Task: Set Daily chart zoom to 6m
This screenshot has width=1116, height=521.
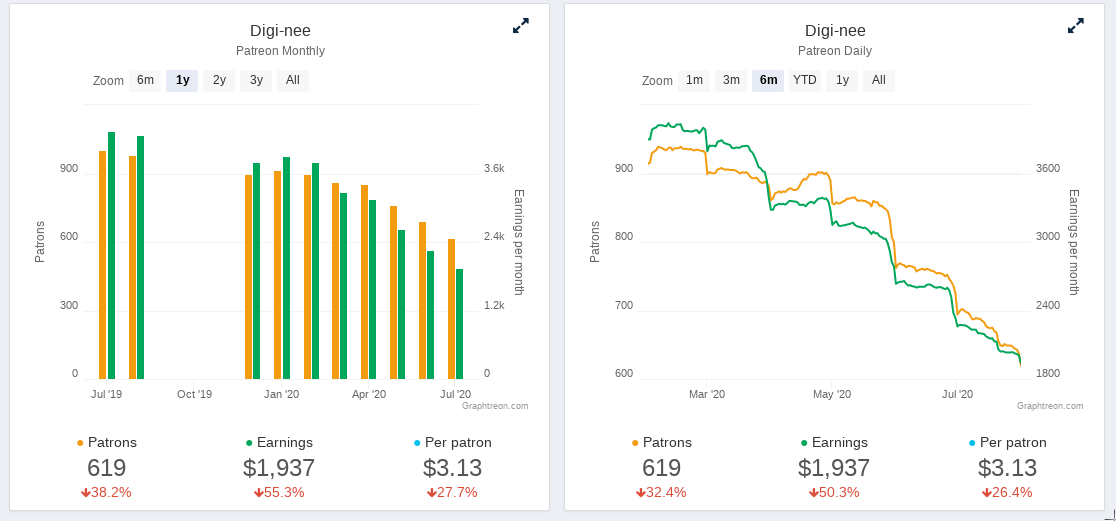Action: pos(768,80)
